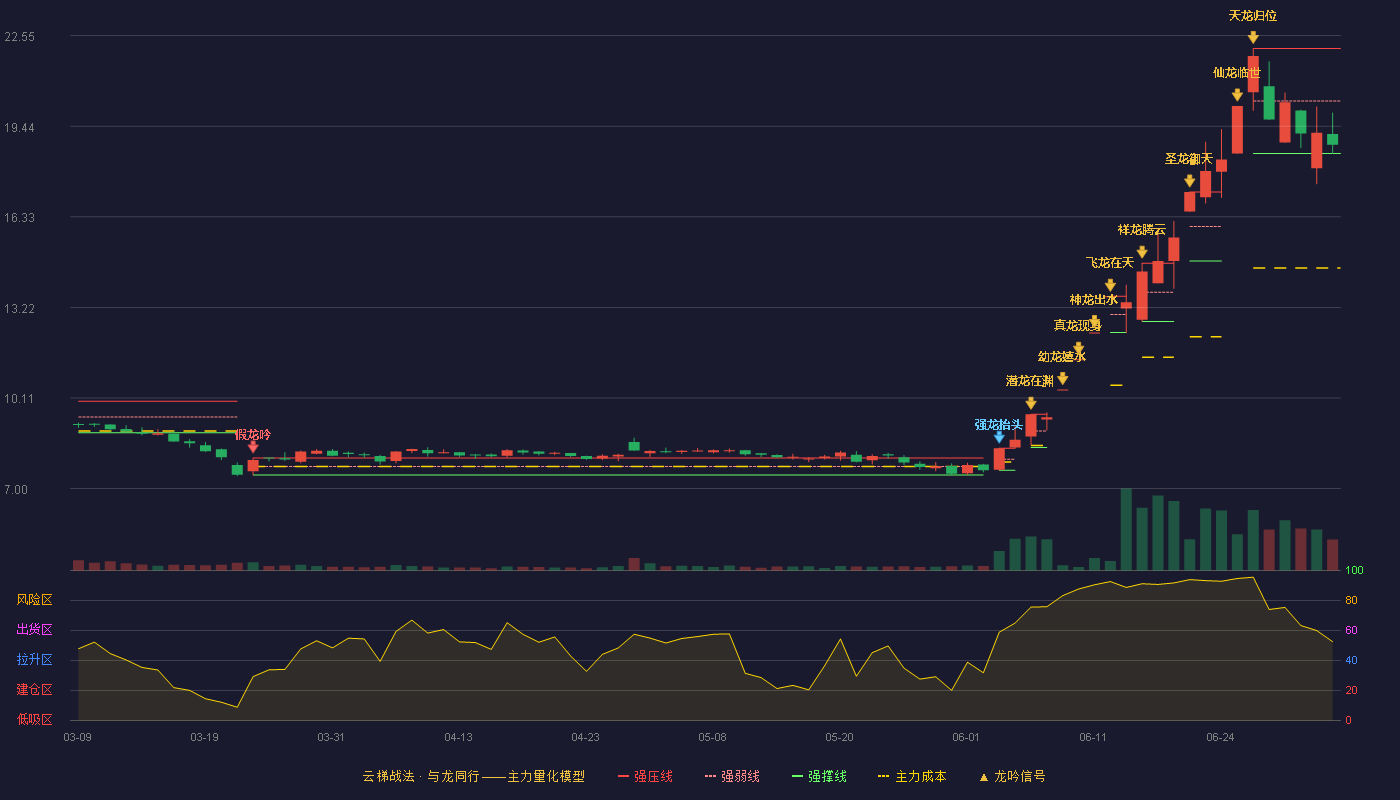Click the arrow marker under 神龙出水 signal

point(1094,321)
